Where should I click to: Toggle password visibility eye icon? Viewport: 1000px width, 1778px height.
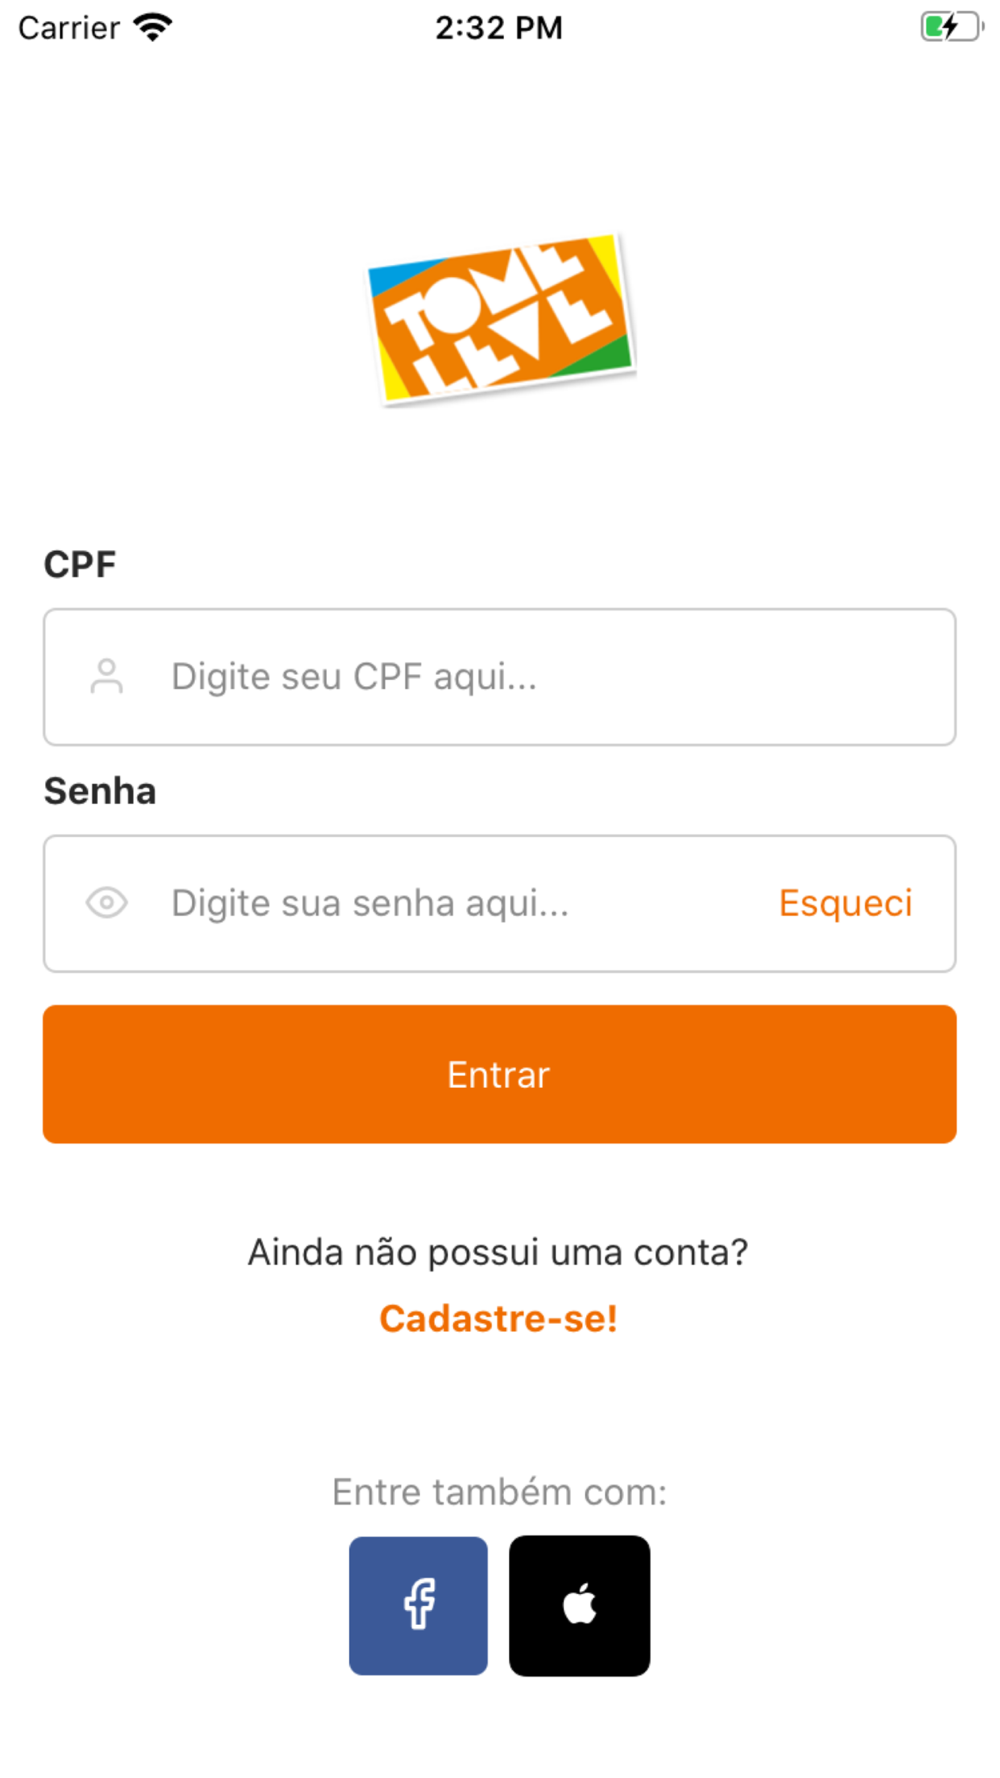[106, 903]
